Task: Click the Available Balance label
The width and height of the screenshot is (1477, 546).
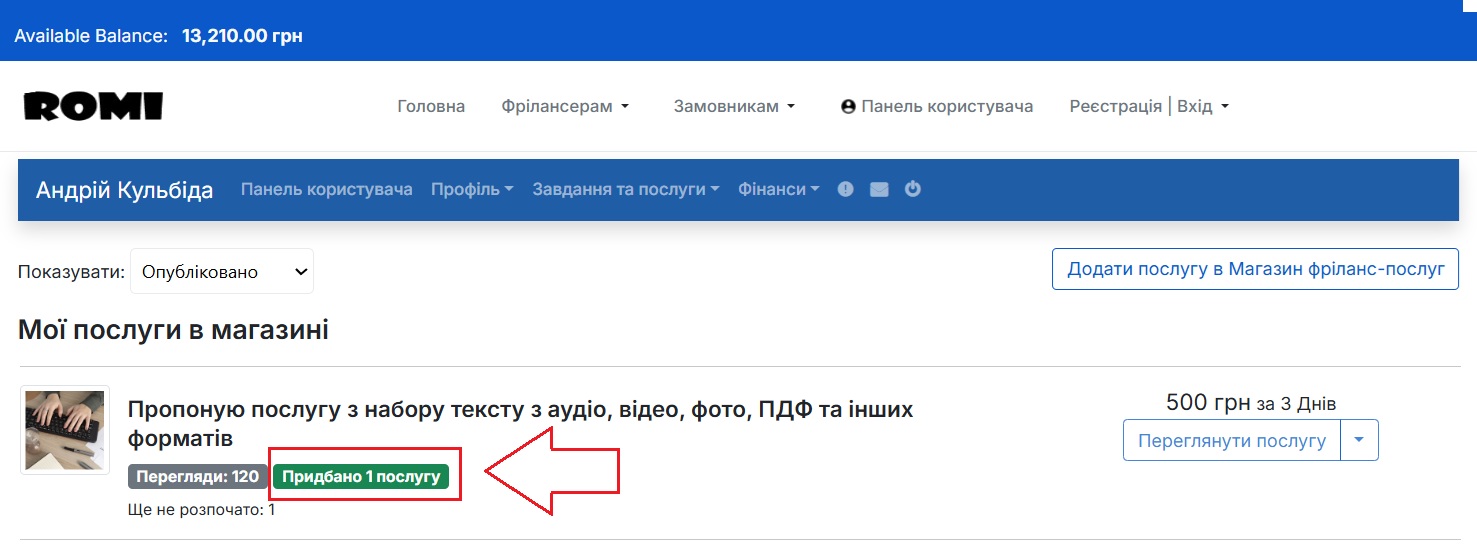Action: pyautogui.click(x=91, y=36)
